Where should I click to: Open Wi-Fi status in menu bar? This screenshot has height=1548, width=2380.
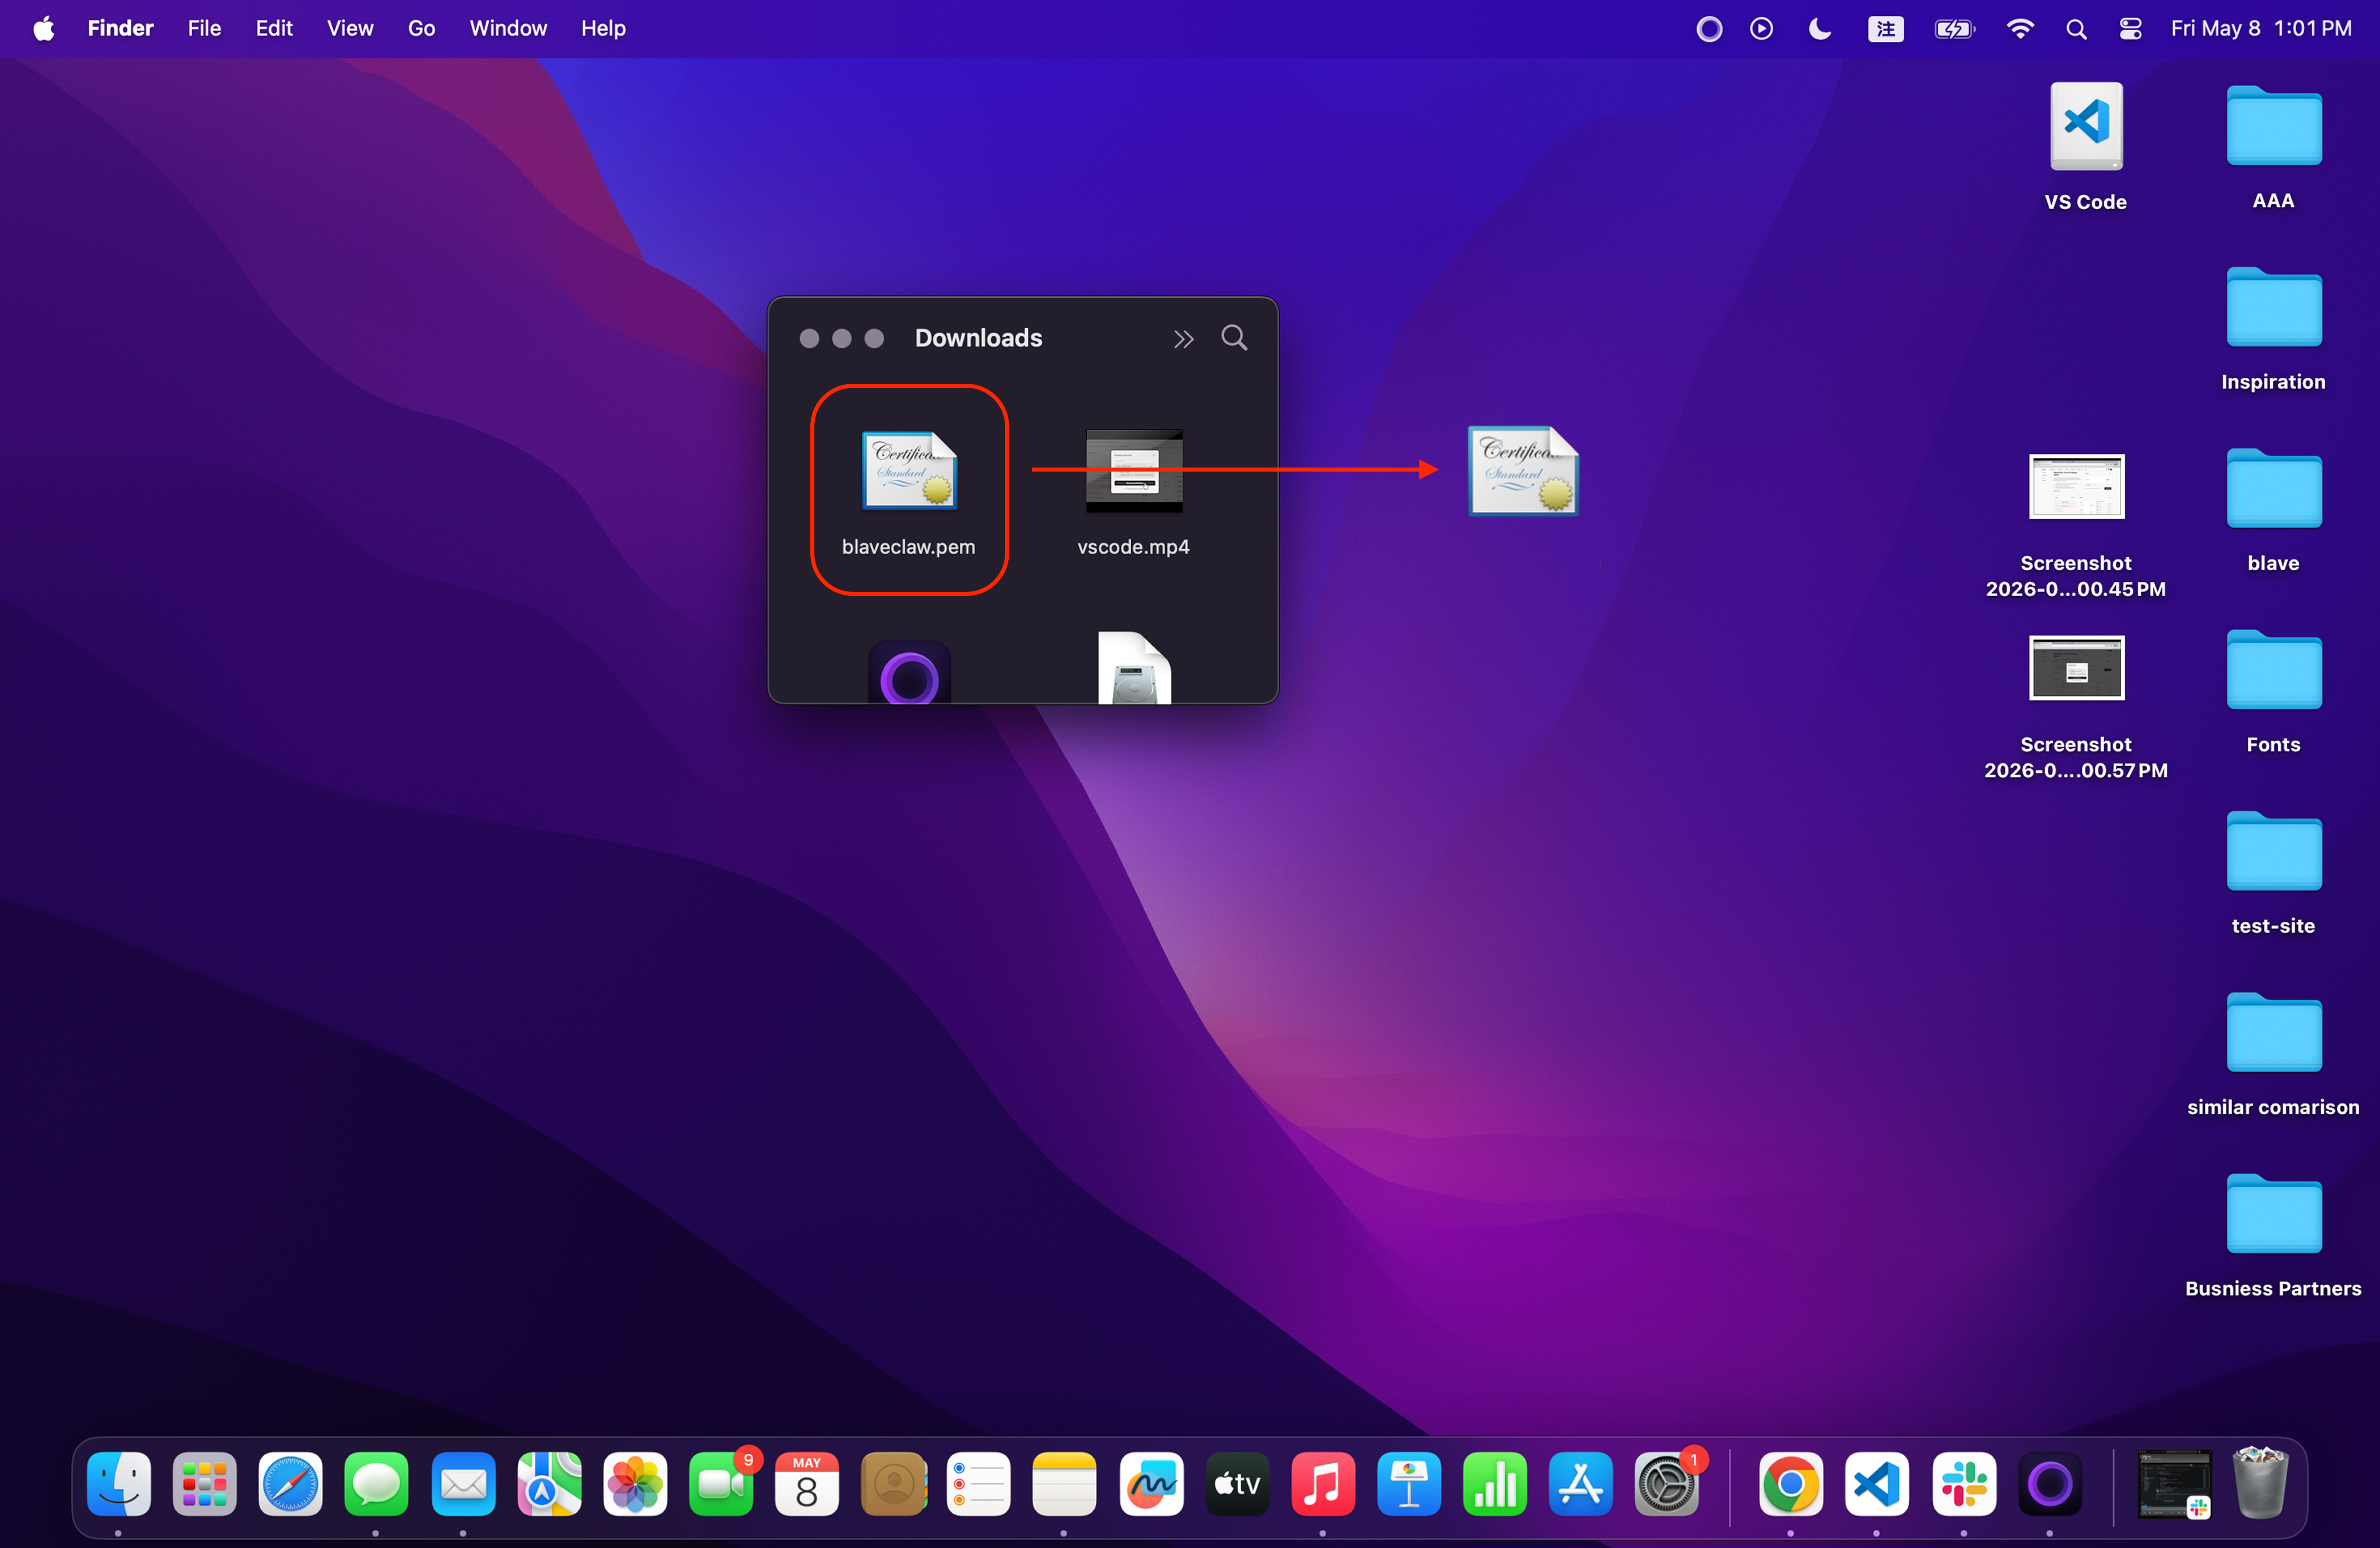(2020, 29)
